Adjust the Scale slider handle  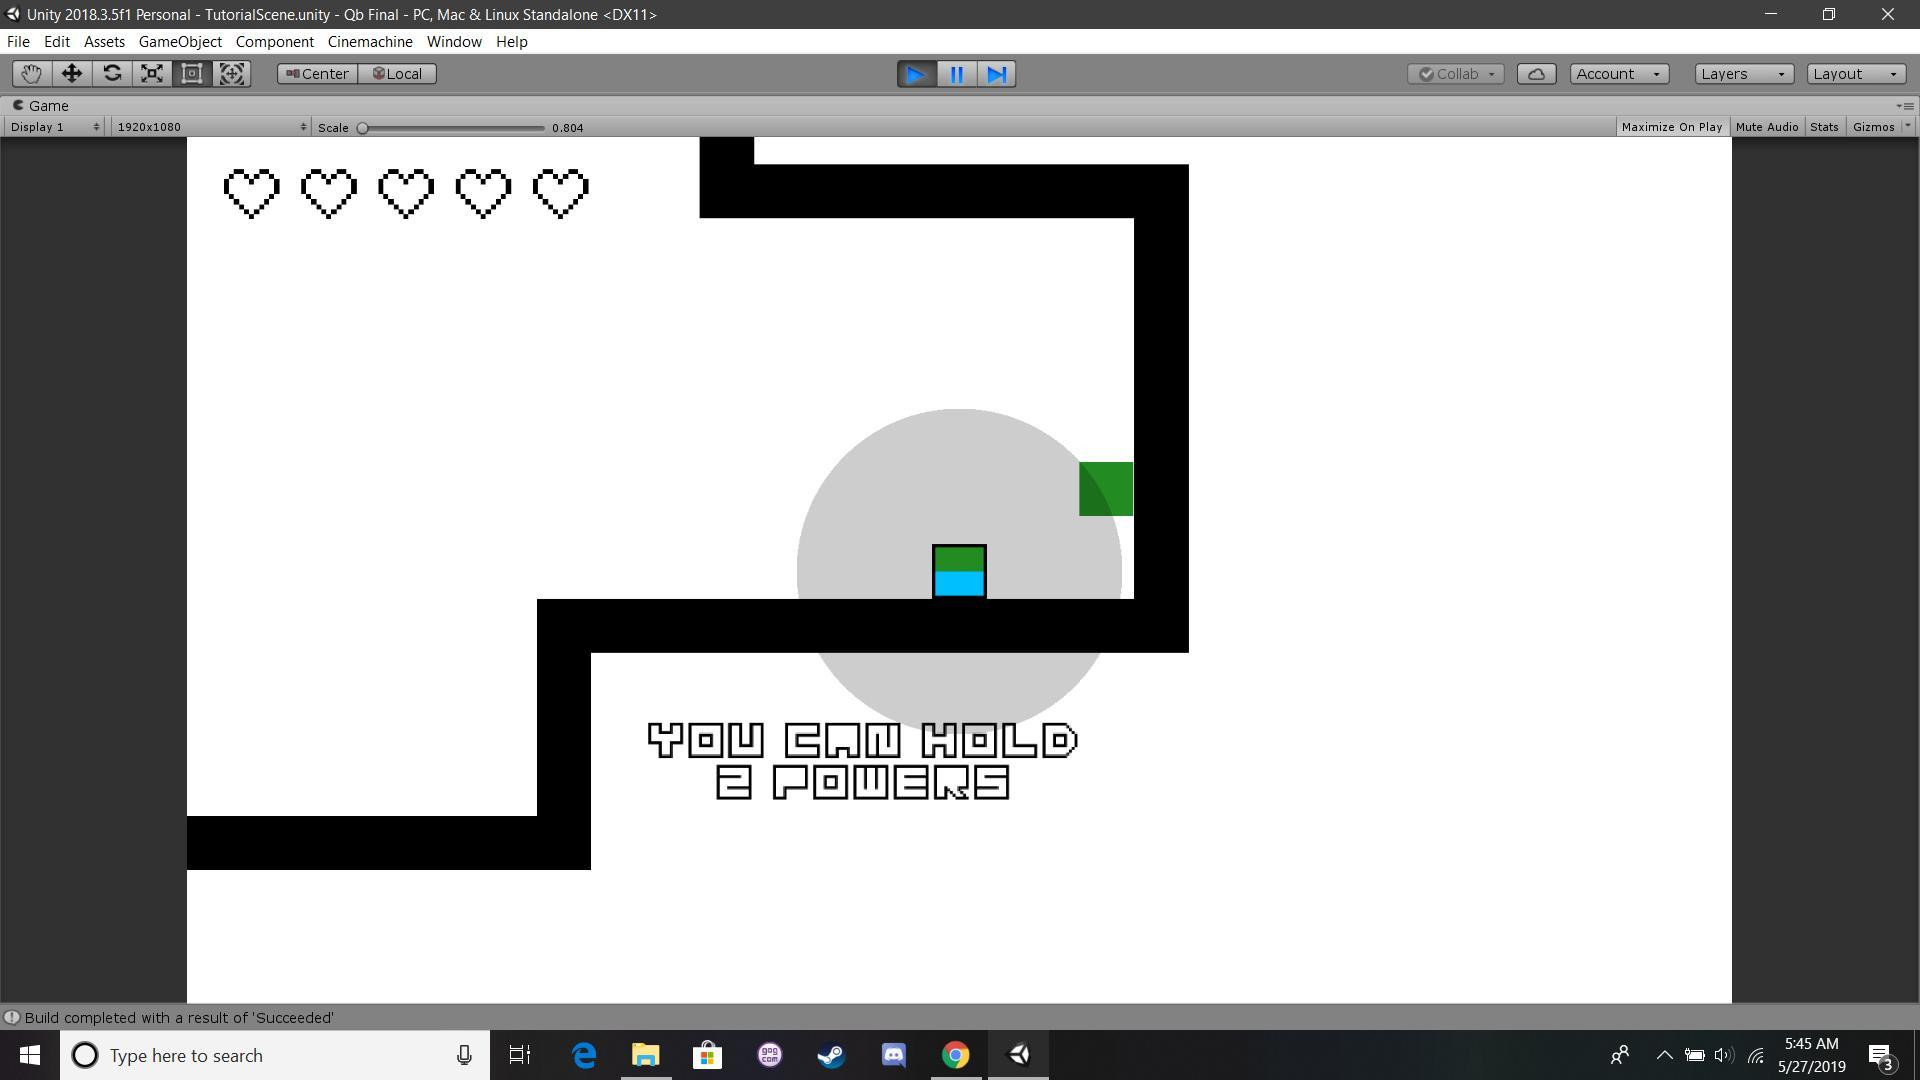point(363,128)
